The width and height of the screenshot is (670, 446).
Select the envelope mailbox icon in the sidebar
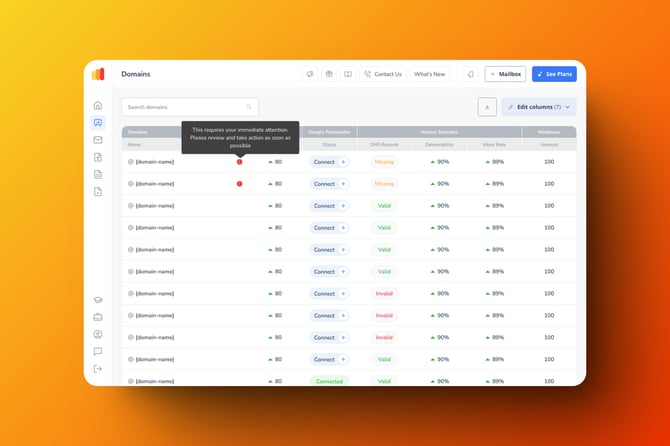pos(98,140)
